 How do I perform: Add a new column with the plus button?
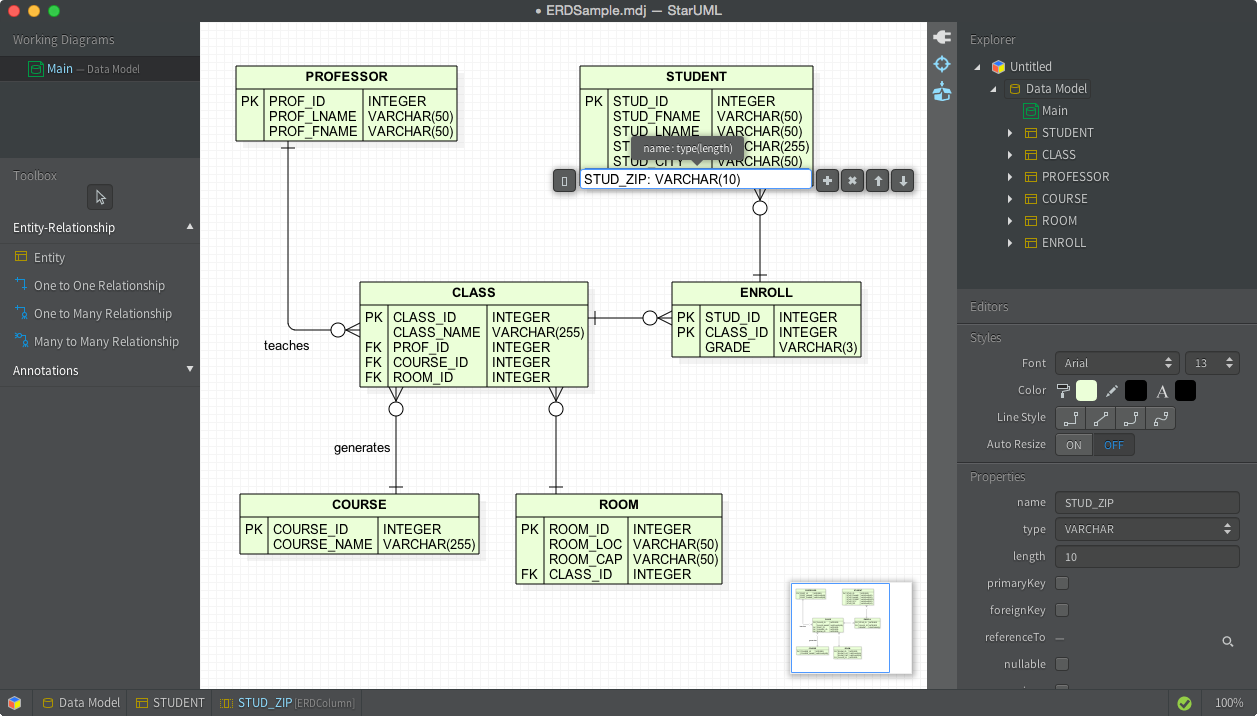coord(827,180)
